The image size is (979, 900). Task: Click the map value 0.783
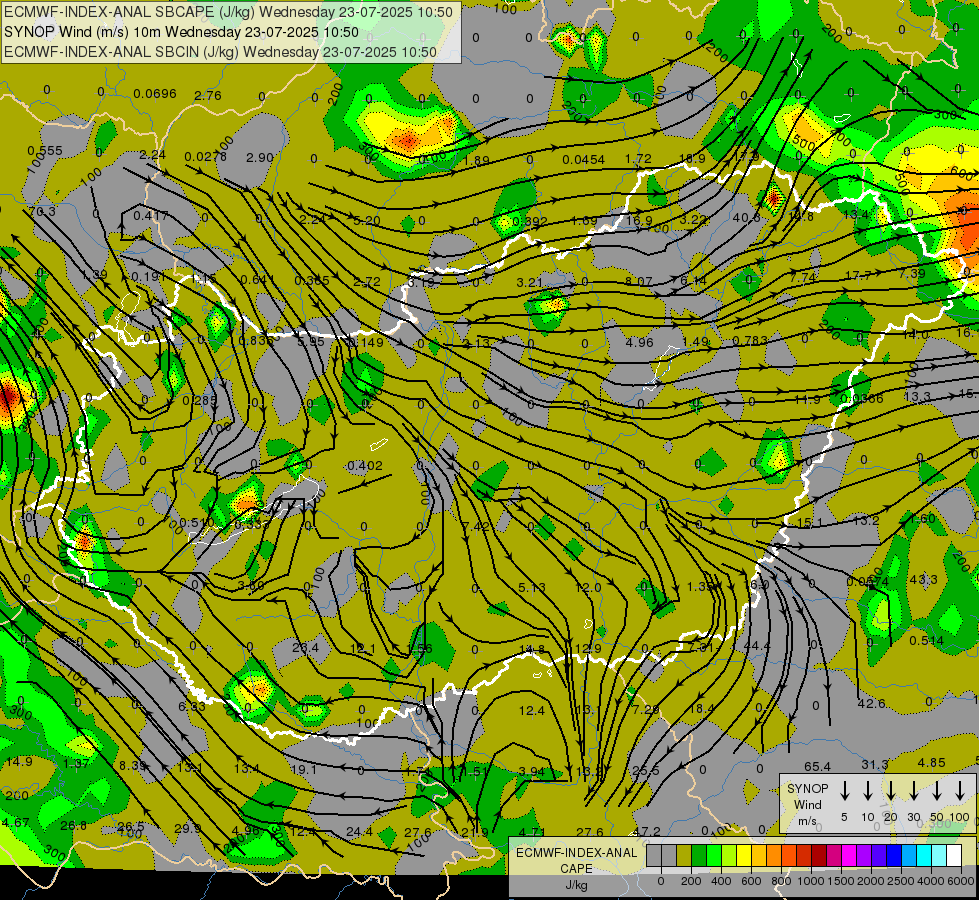point(749,340)
